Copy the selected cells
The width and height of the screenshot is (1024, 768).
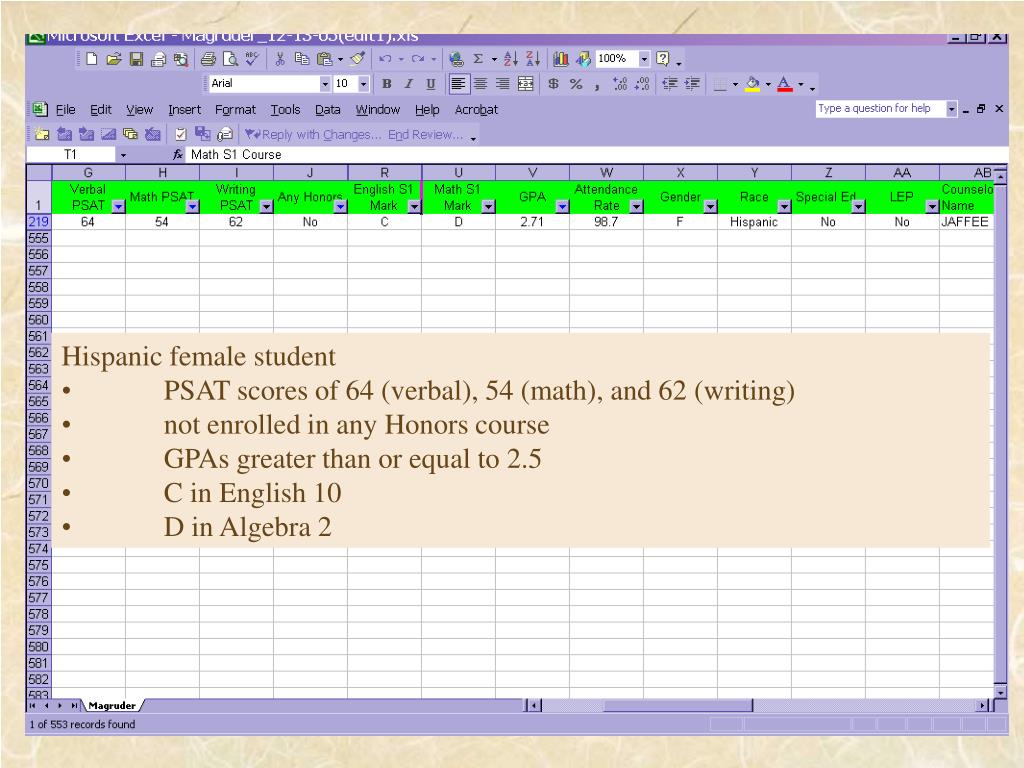click(x=302, y=59)
